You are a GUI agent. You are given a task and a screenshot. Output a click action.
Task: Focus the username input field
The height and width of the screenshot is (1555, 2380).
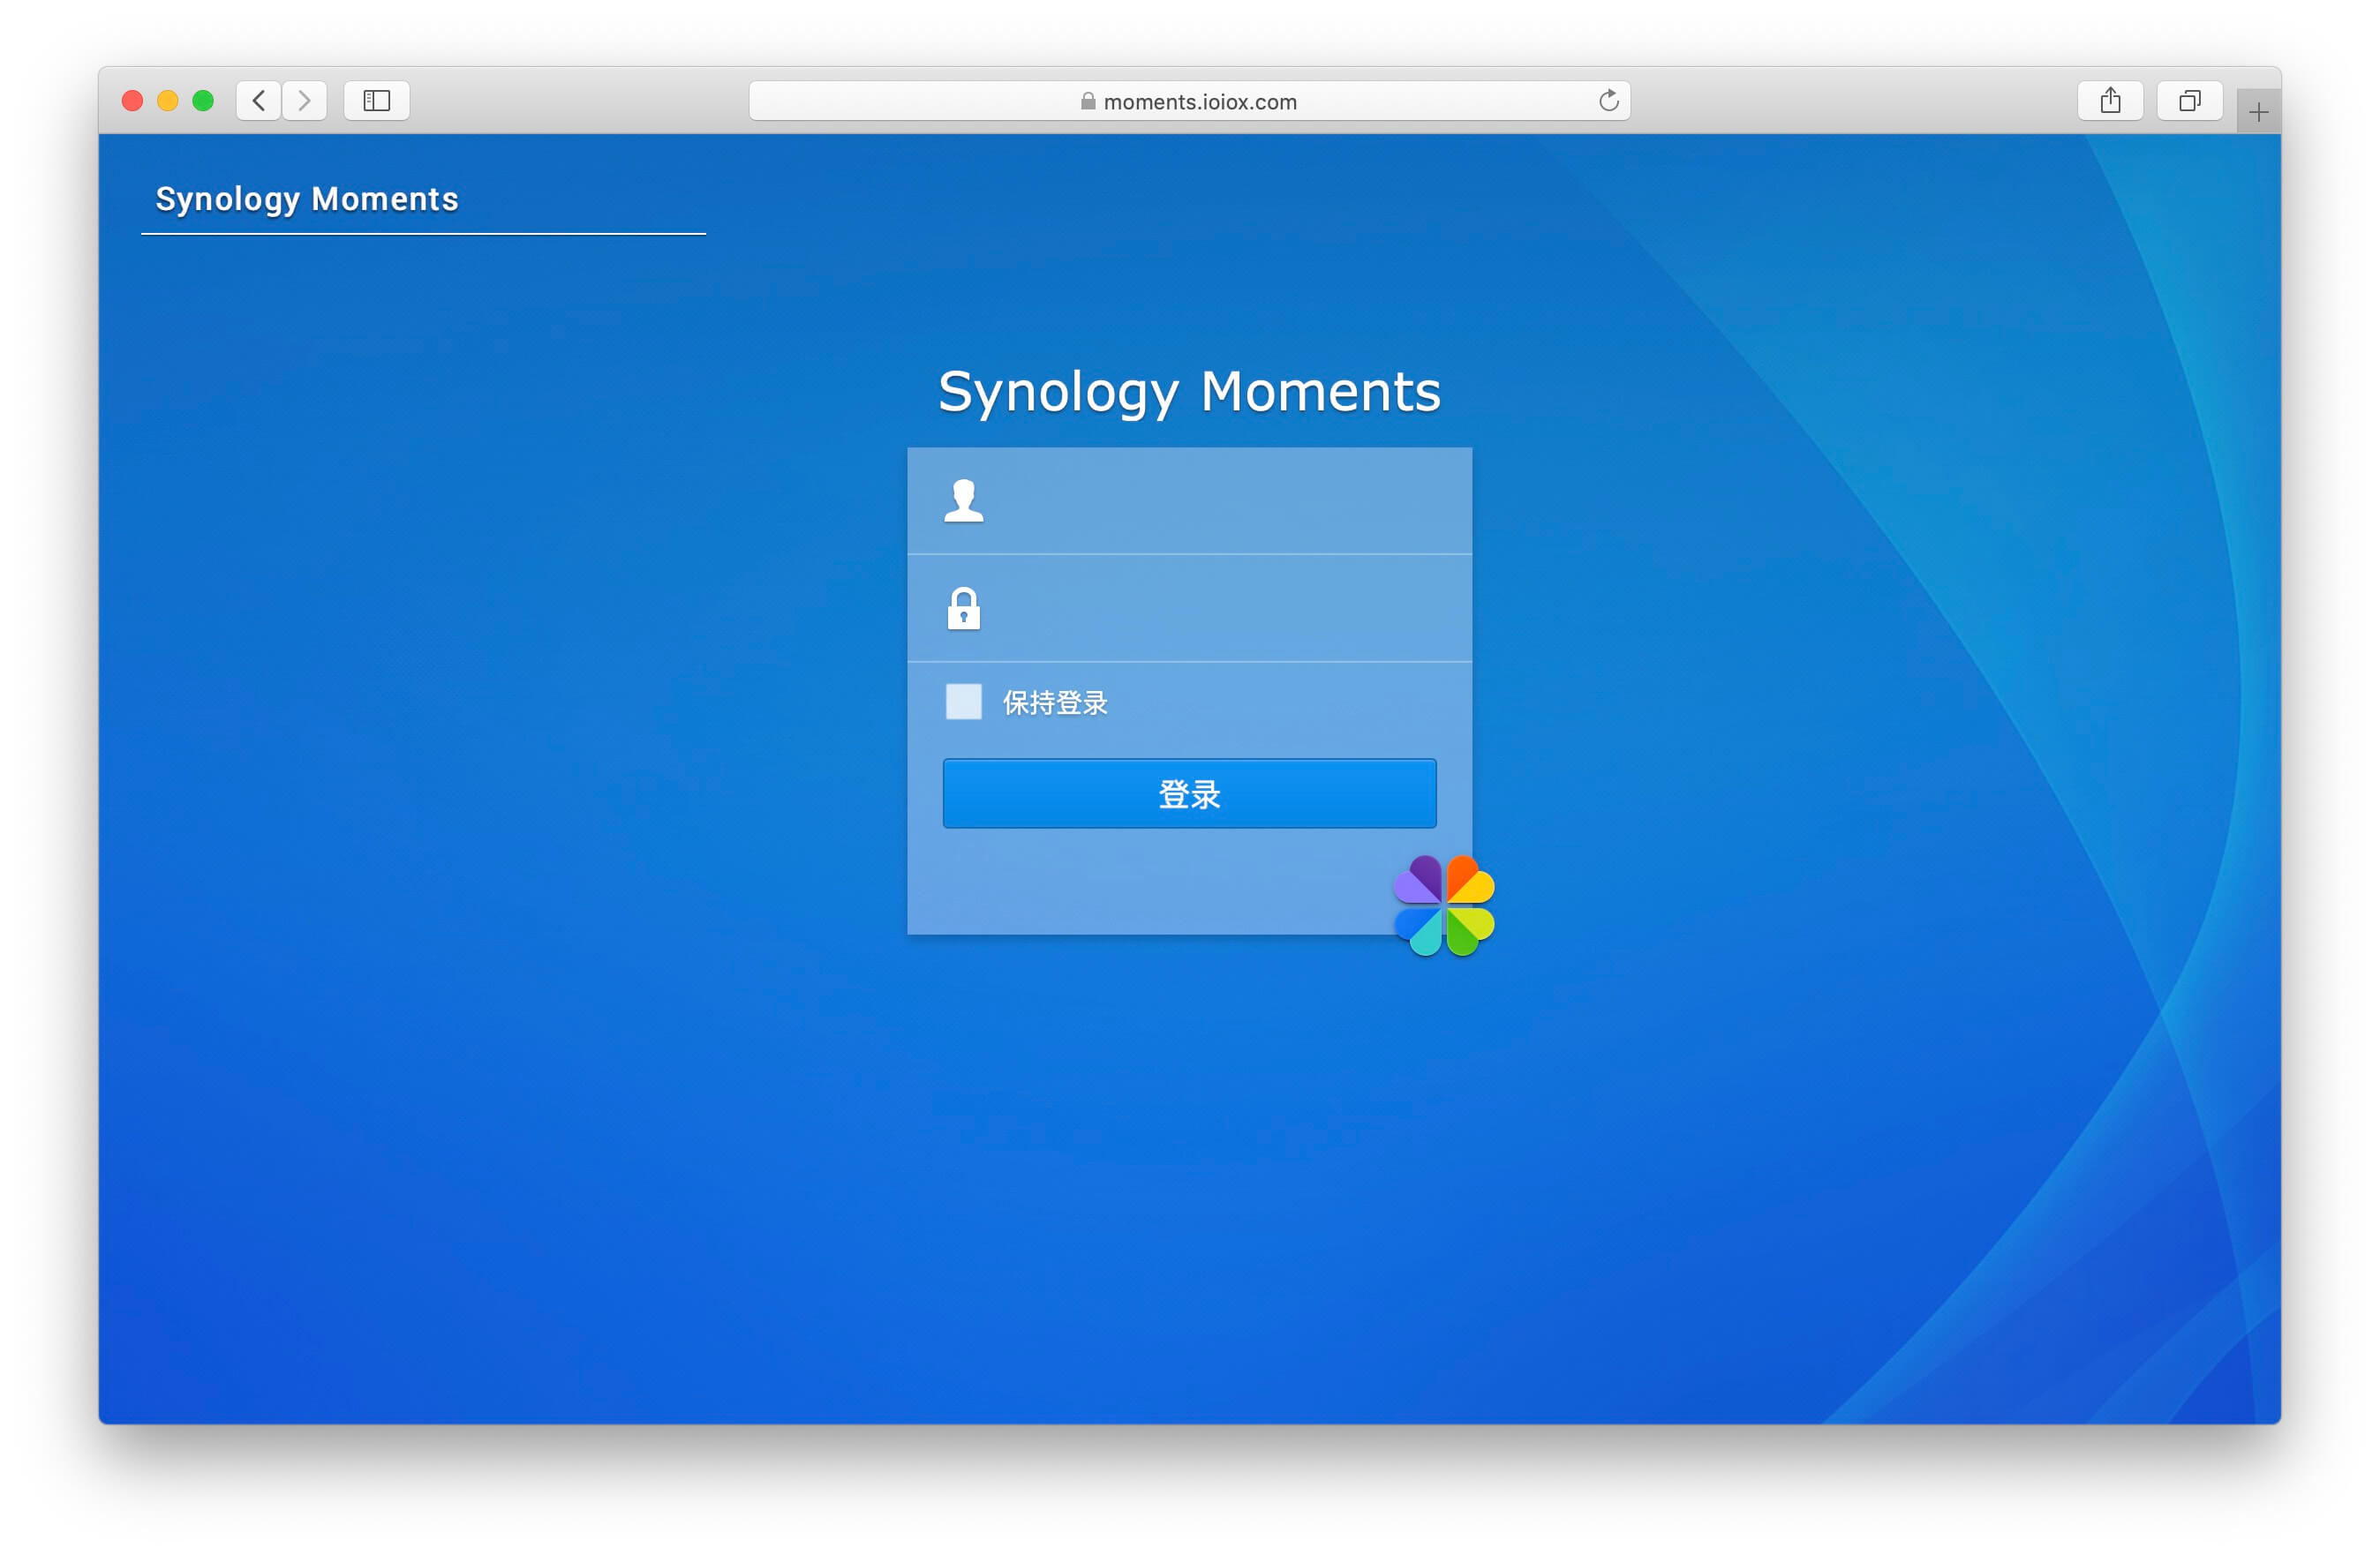point(1220,501)
